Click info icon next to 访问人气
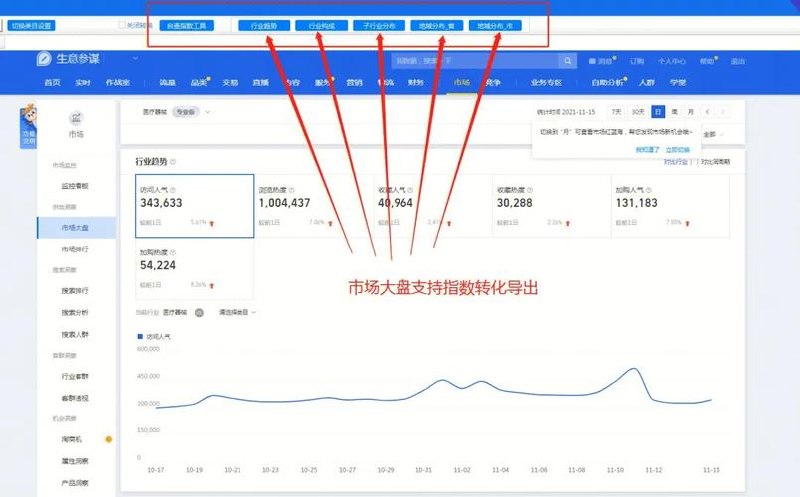800x497 pixels. tap(172, 190)
